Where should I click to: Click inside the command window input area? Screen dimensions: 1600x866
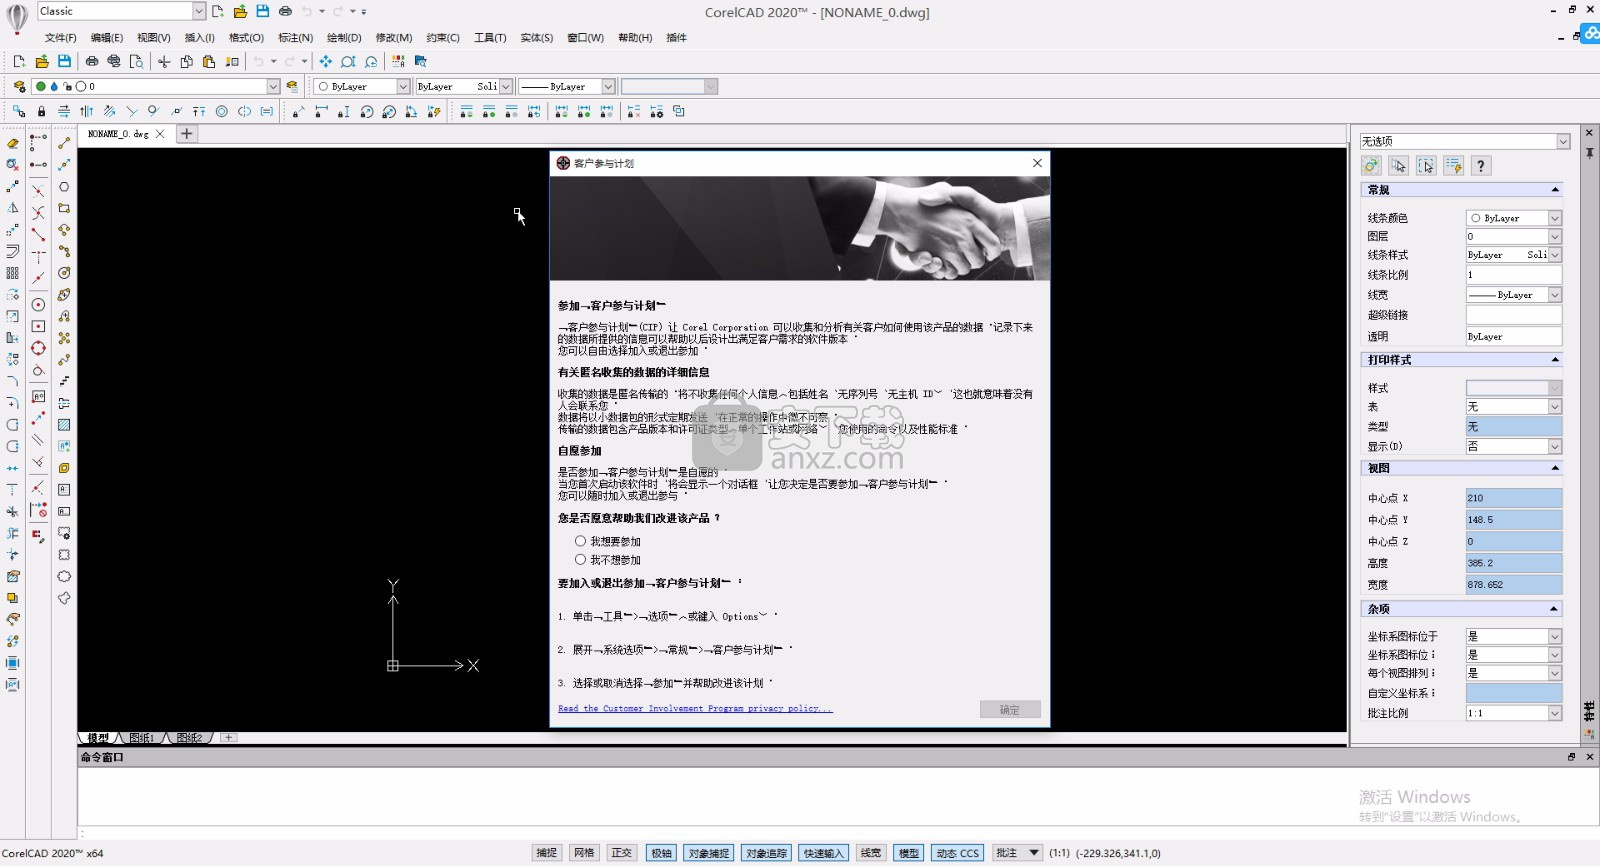coord(838,797)
